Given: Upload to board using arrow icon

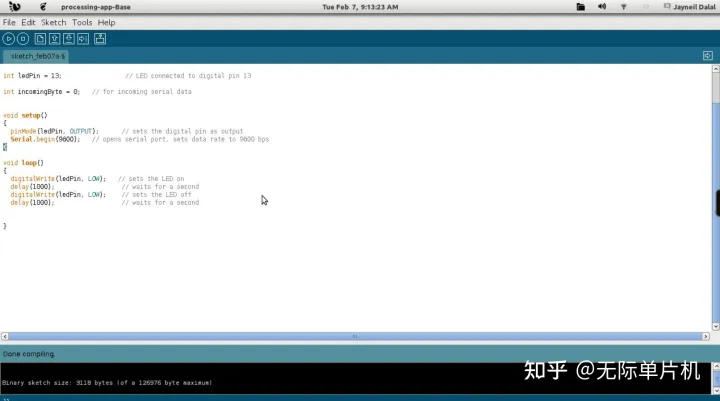Looking at the screenshot, I should point(83,39).
